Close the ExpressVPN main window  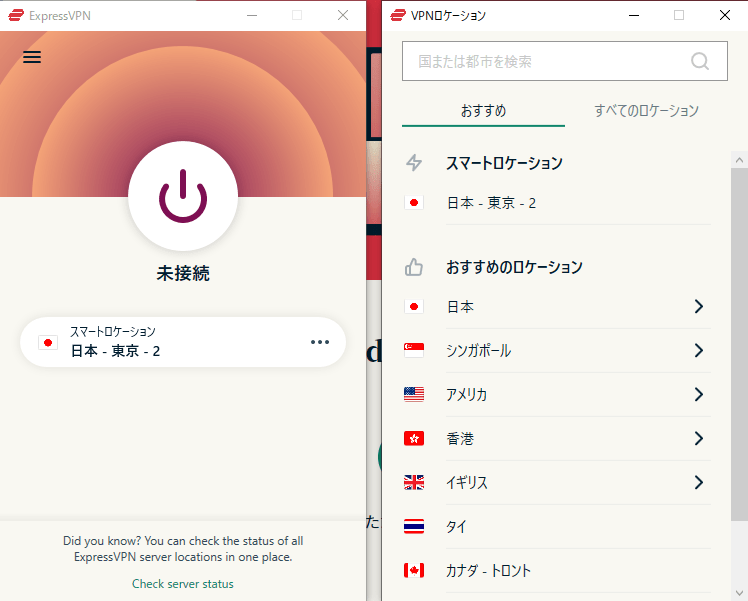click(x=343, y=15)
